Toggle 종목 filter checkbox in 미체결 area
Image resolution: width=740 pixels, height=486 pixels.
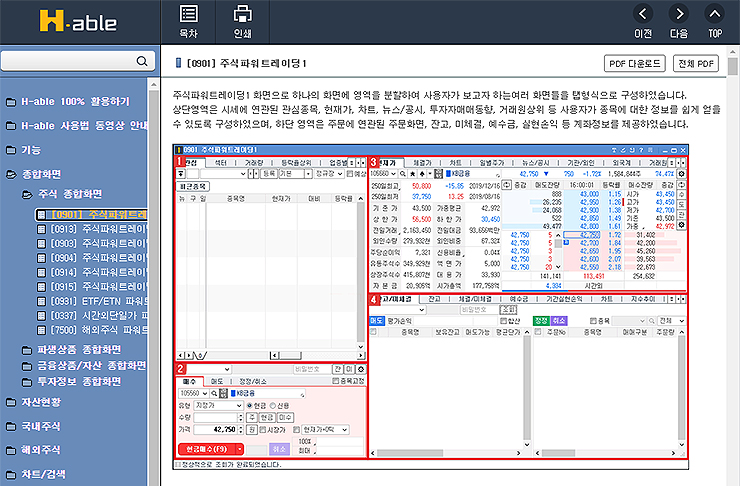pyautogui.click(x=594, y=321)
